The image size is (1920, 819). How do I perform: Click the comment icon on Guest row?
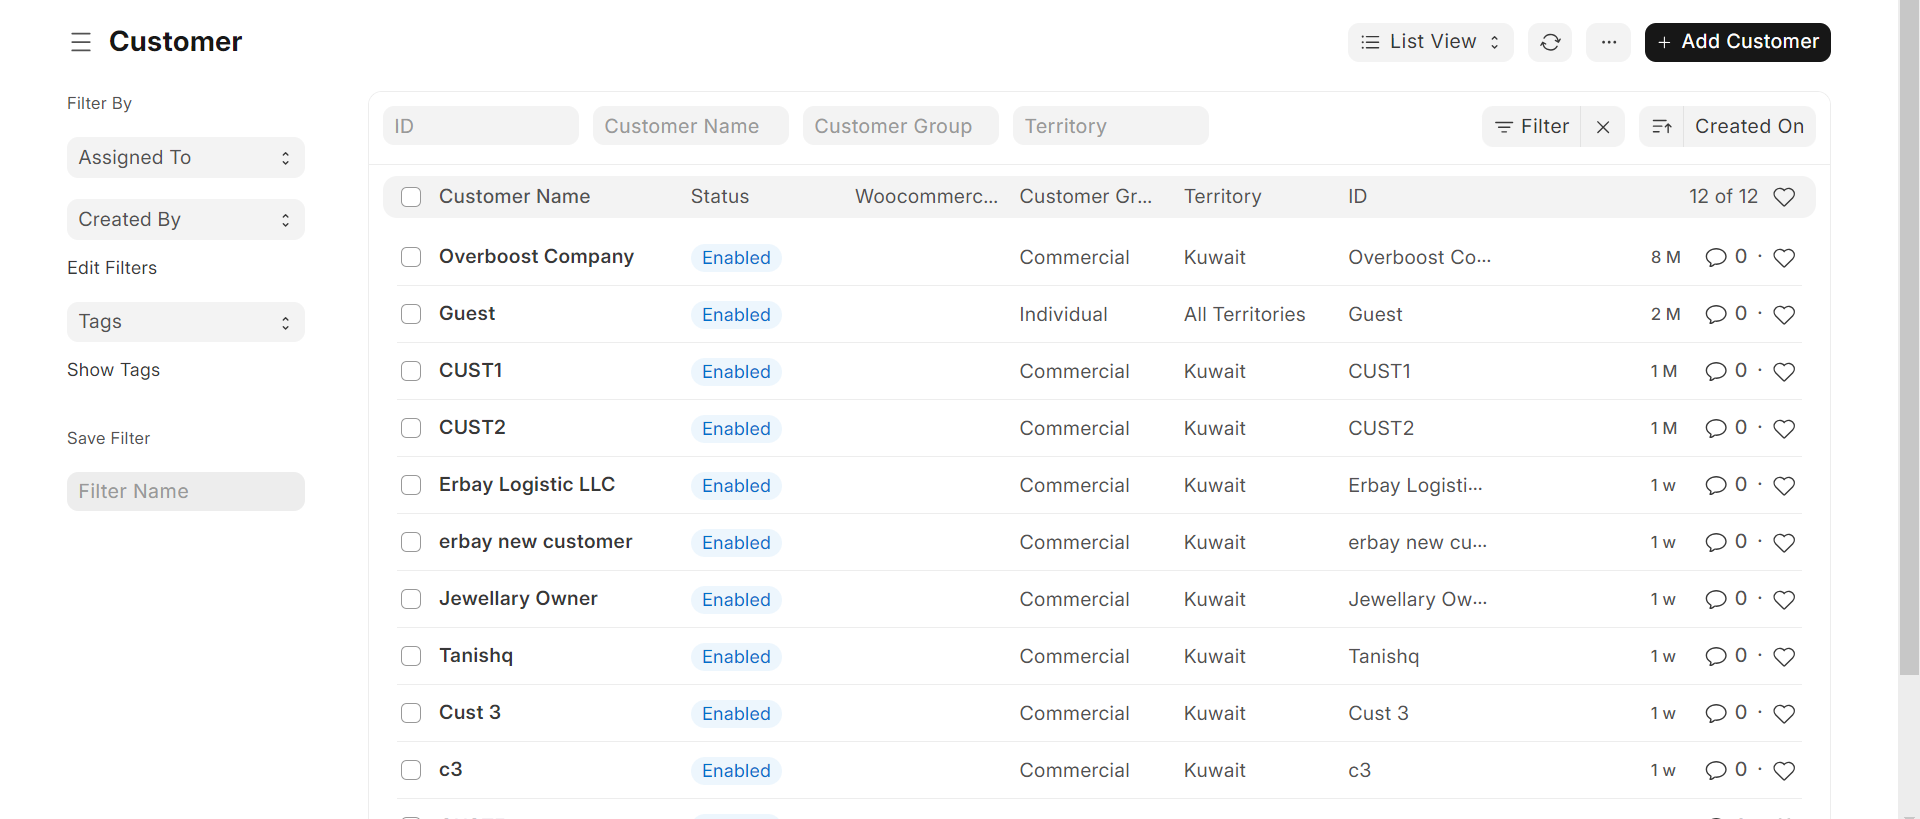point(1716,315)
